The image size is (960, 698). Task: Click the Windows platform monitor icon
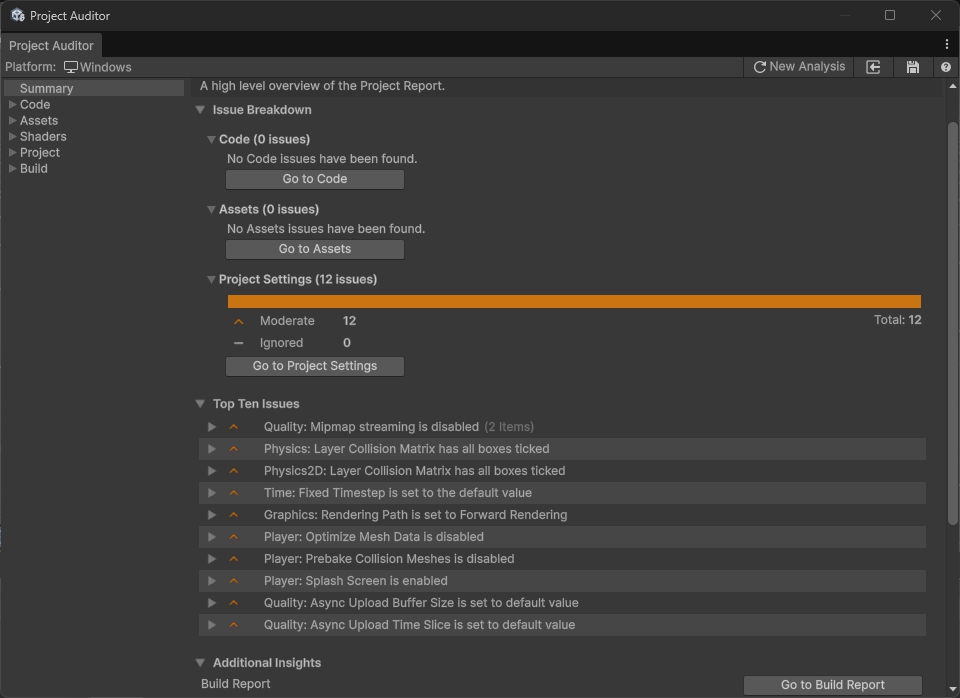click(x=71, y=67)
